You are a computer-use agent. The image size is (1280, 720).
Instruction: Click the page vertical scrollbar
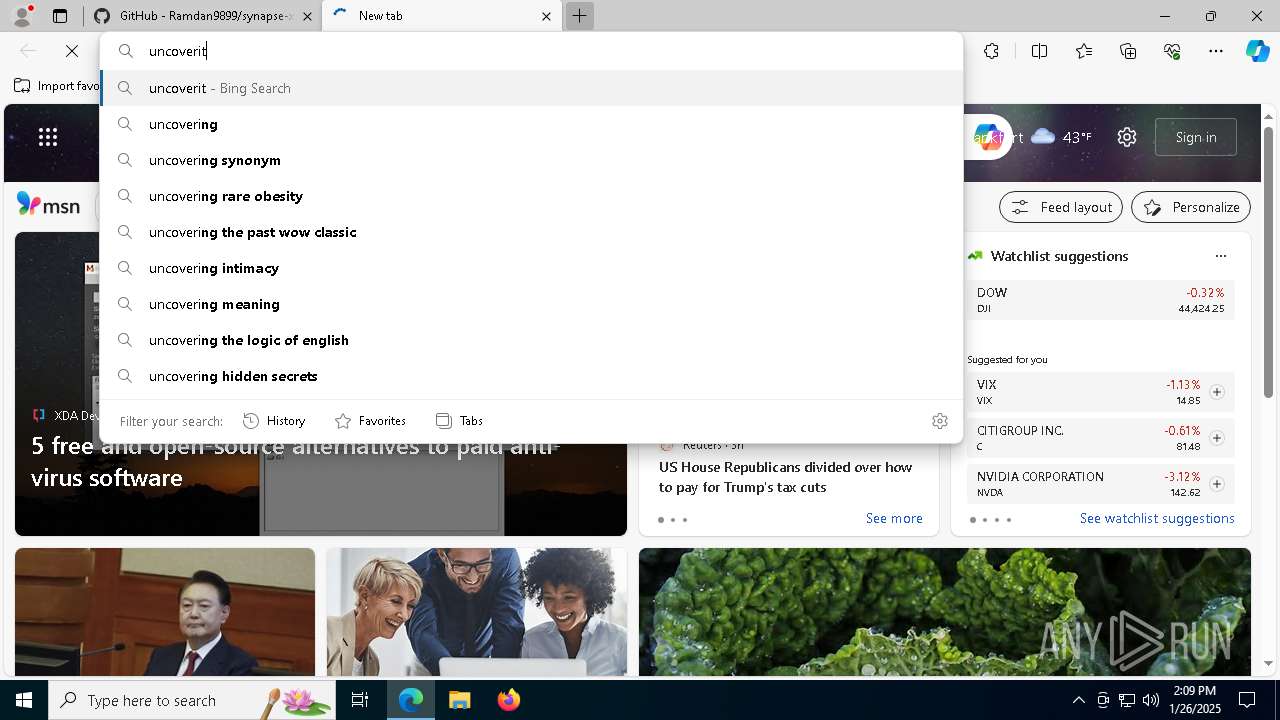[x=1269, y=260]
